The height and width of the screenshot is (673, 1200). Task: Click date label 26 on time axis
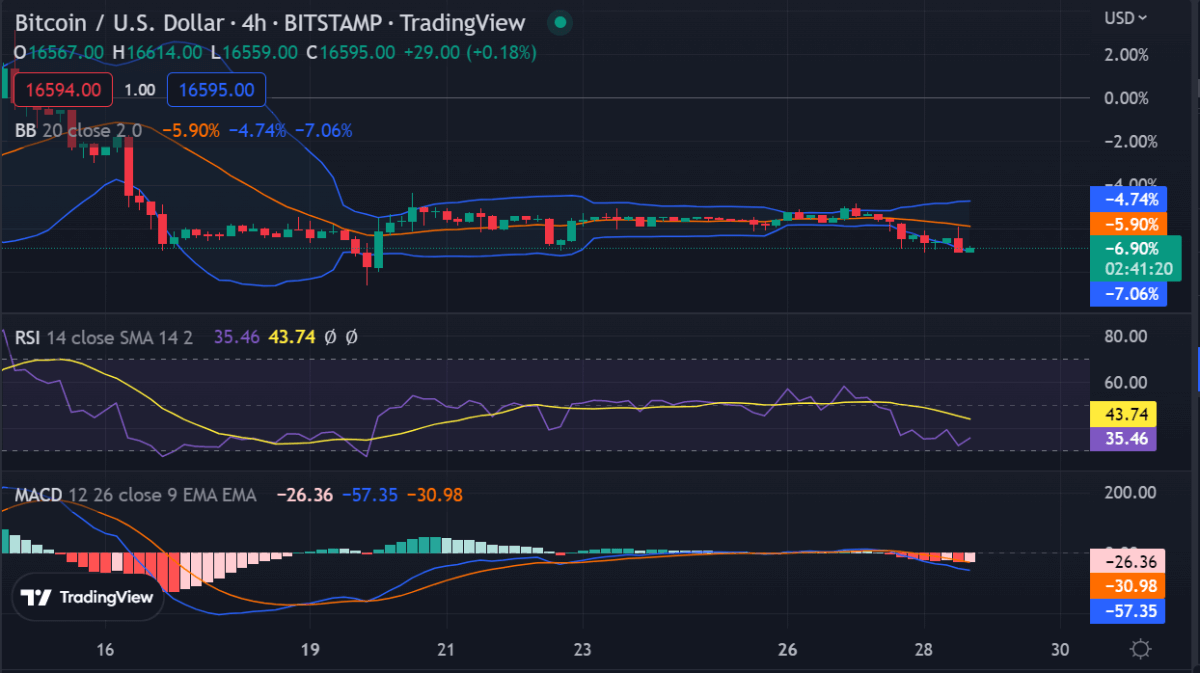pos(787,649)
